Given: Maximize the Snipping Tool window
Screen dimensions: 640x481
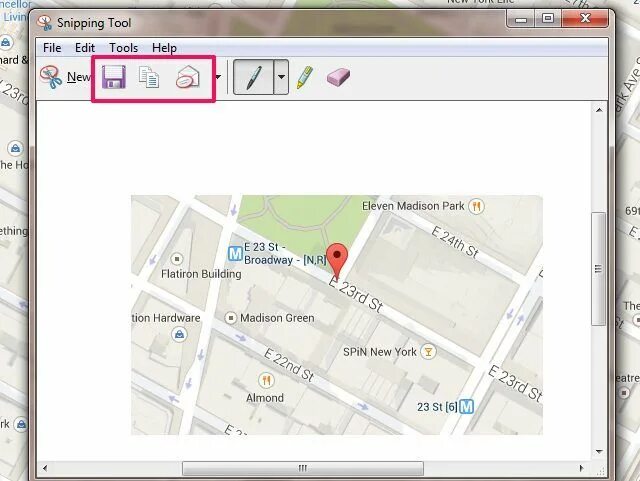Looking at the screenshot, I should tap(548, 19).
